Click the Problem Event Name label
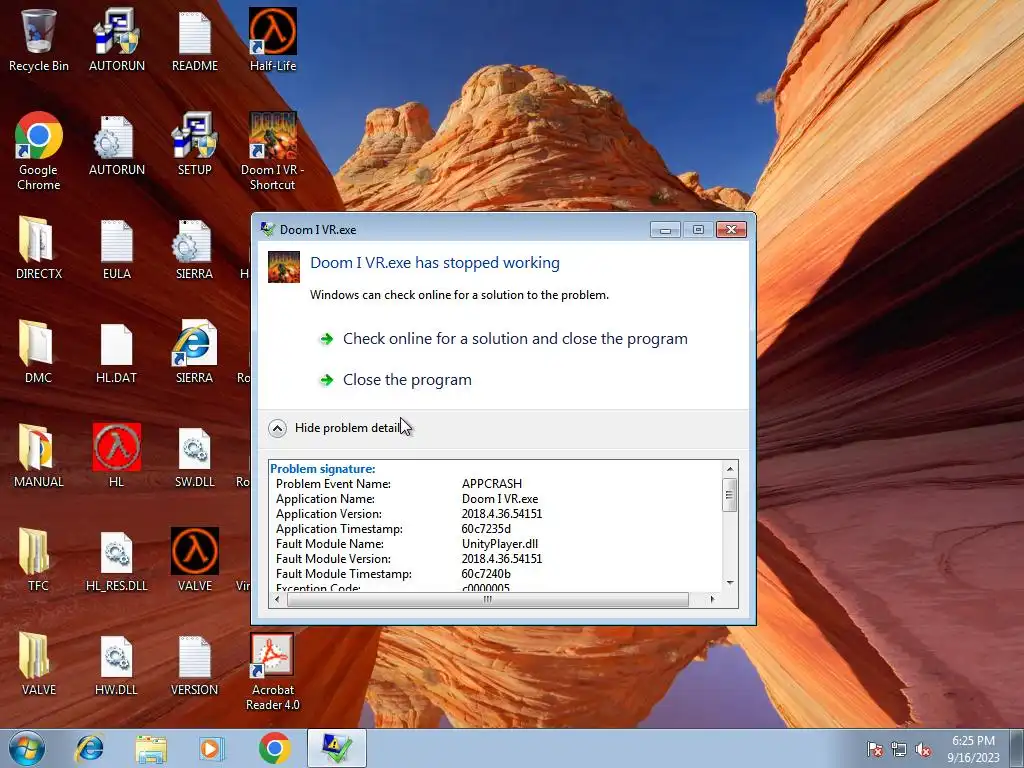 point(333,484)
